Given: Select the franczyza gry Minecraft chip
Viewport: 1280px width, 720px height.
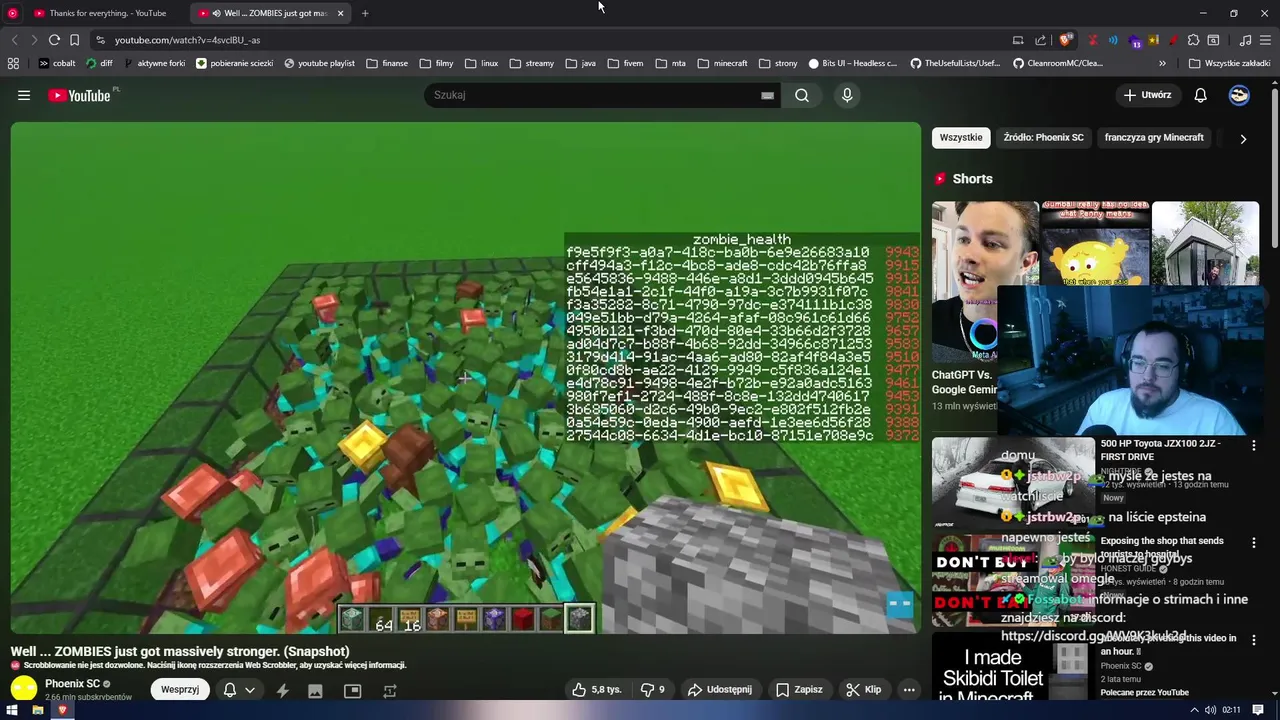Looking at the screenshot, I should tap(1154, 138).
